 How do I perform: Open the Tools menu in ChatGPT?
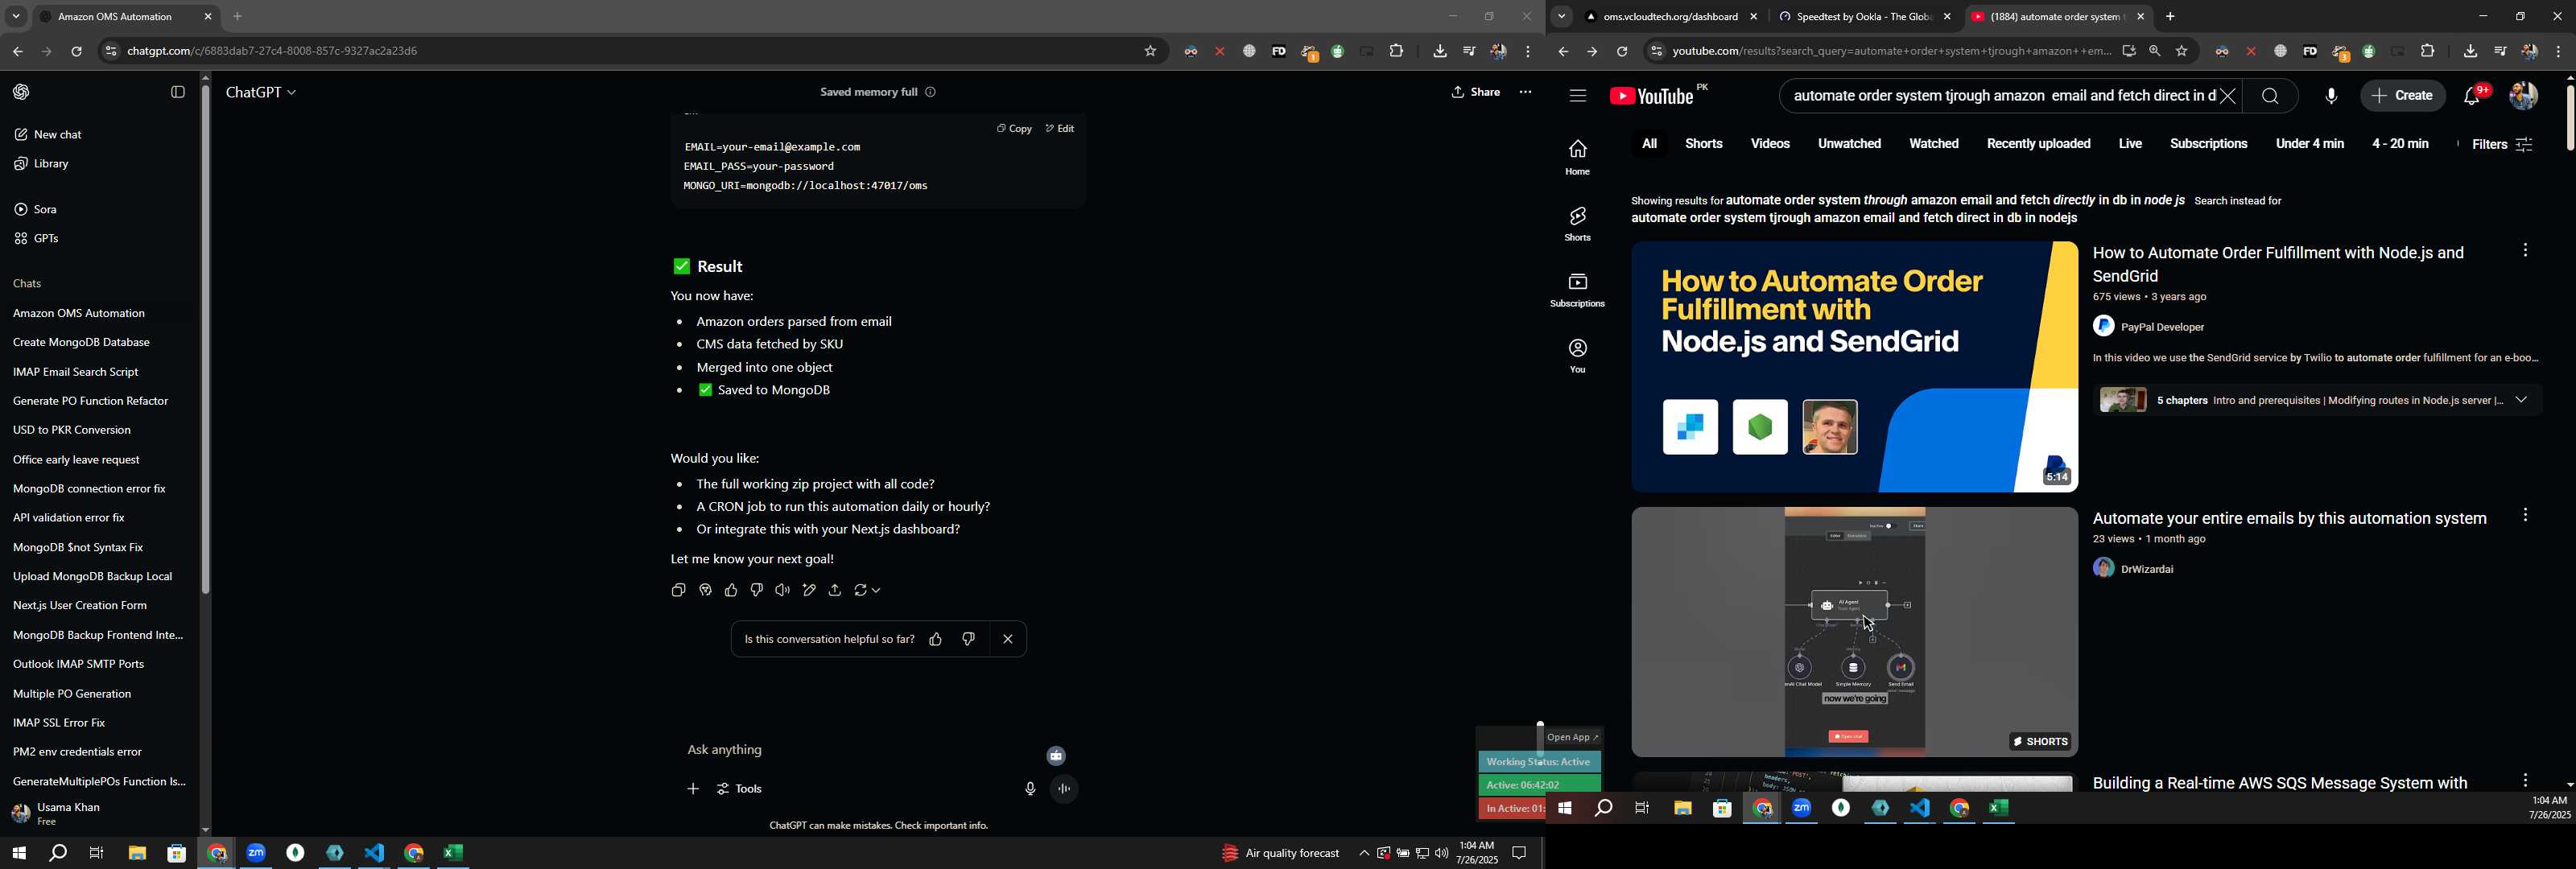(741, 790)
